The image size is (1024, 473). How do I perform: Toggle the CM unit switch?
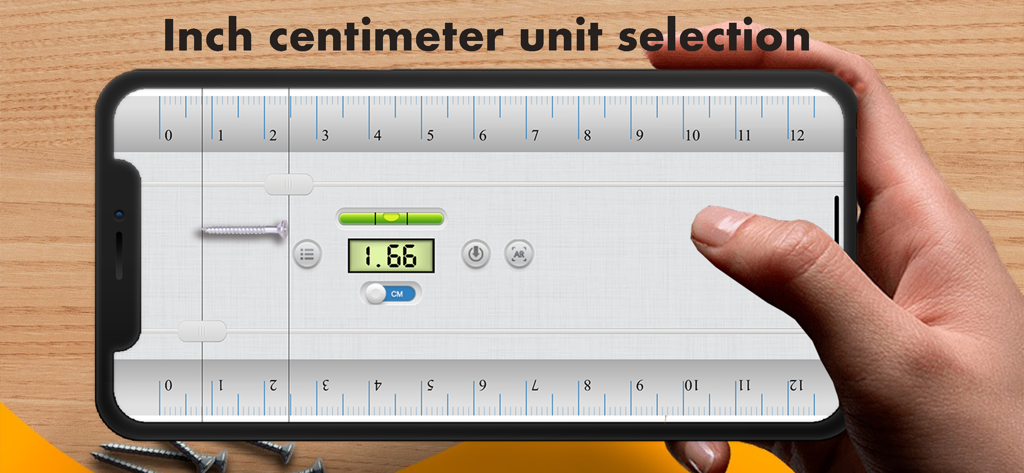point(391,294)
